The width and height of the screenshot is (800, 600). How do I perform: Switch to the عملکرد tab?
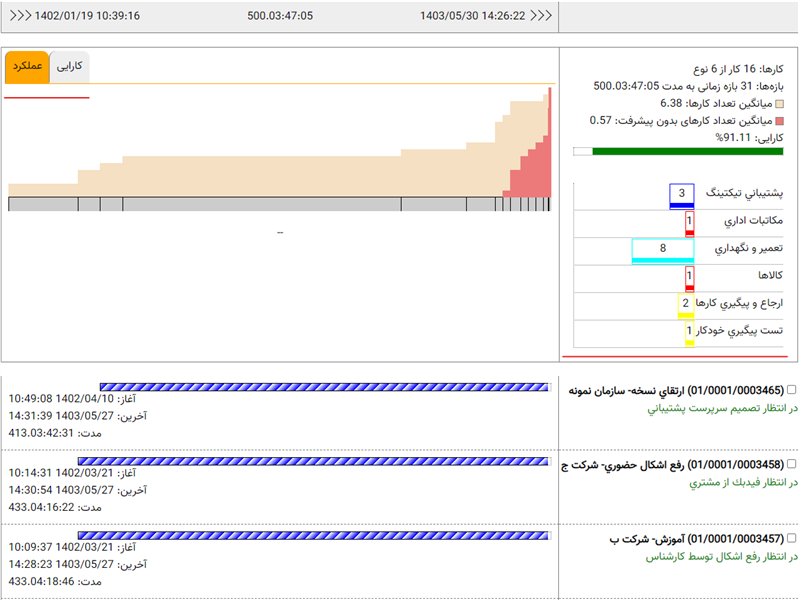[x=26, y=67]
